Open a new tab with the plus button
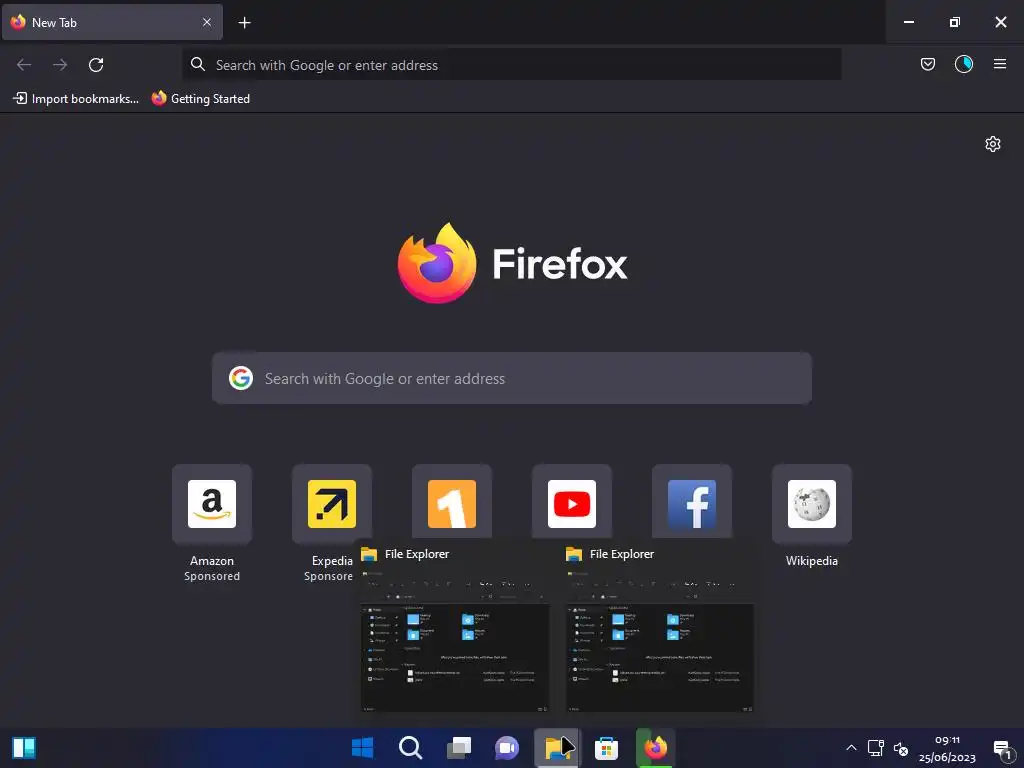 click(x=244, y=23)
